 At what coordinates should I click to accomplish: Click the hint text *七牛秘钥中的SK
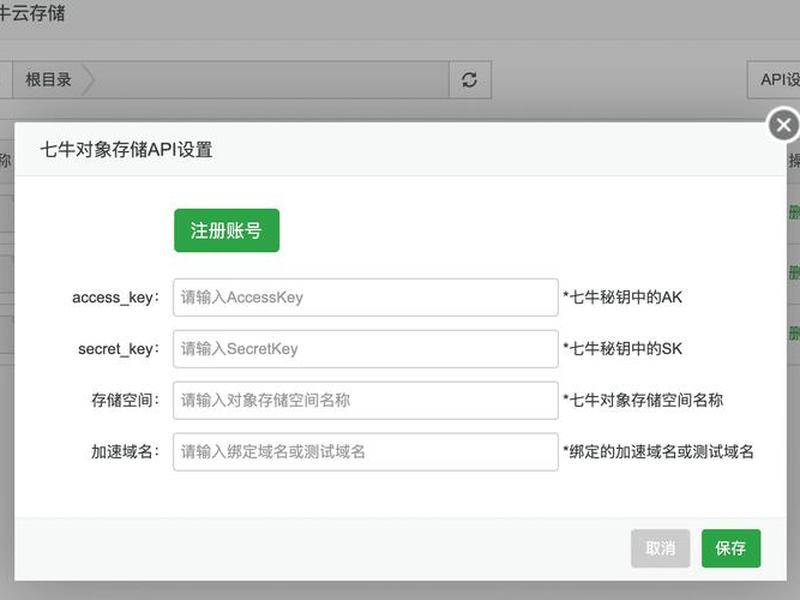622,348
